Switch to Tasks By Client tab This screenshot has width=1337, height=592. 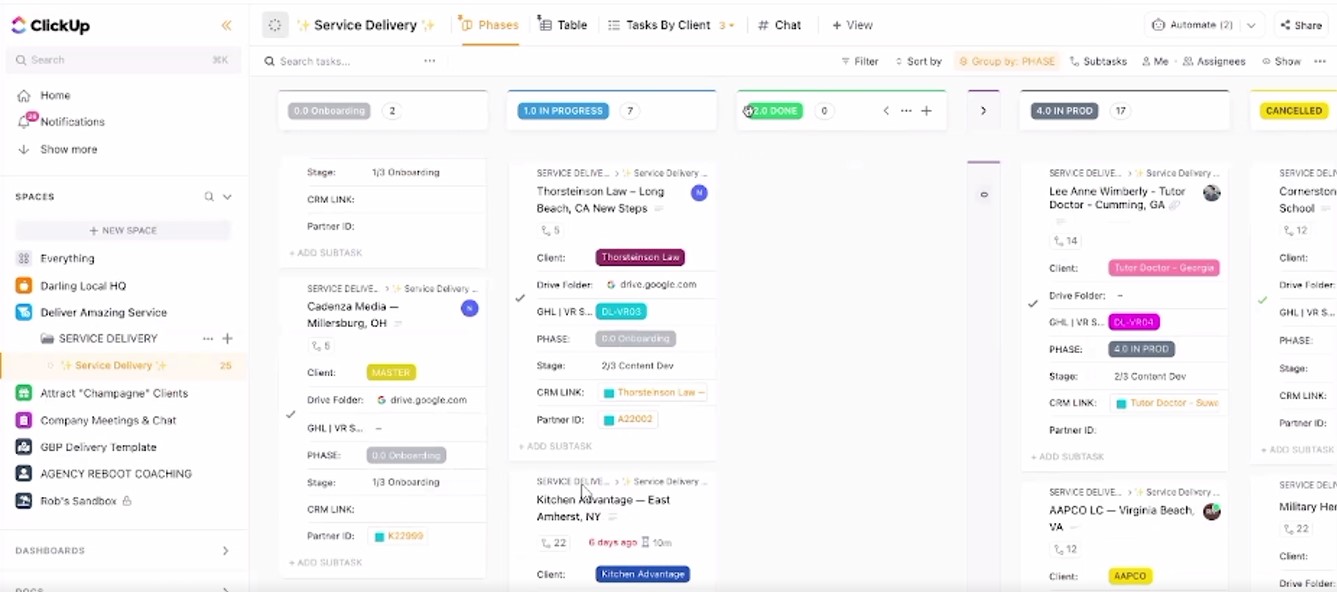click(660, 25)
